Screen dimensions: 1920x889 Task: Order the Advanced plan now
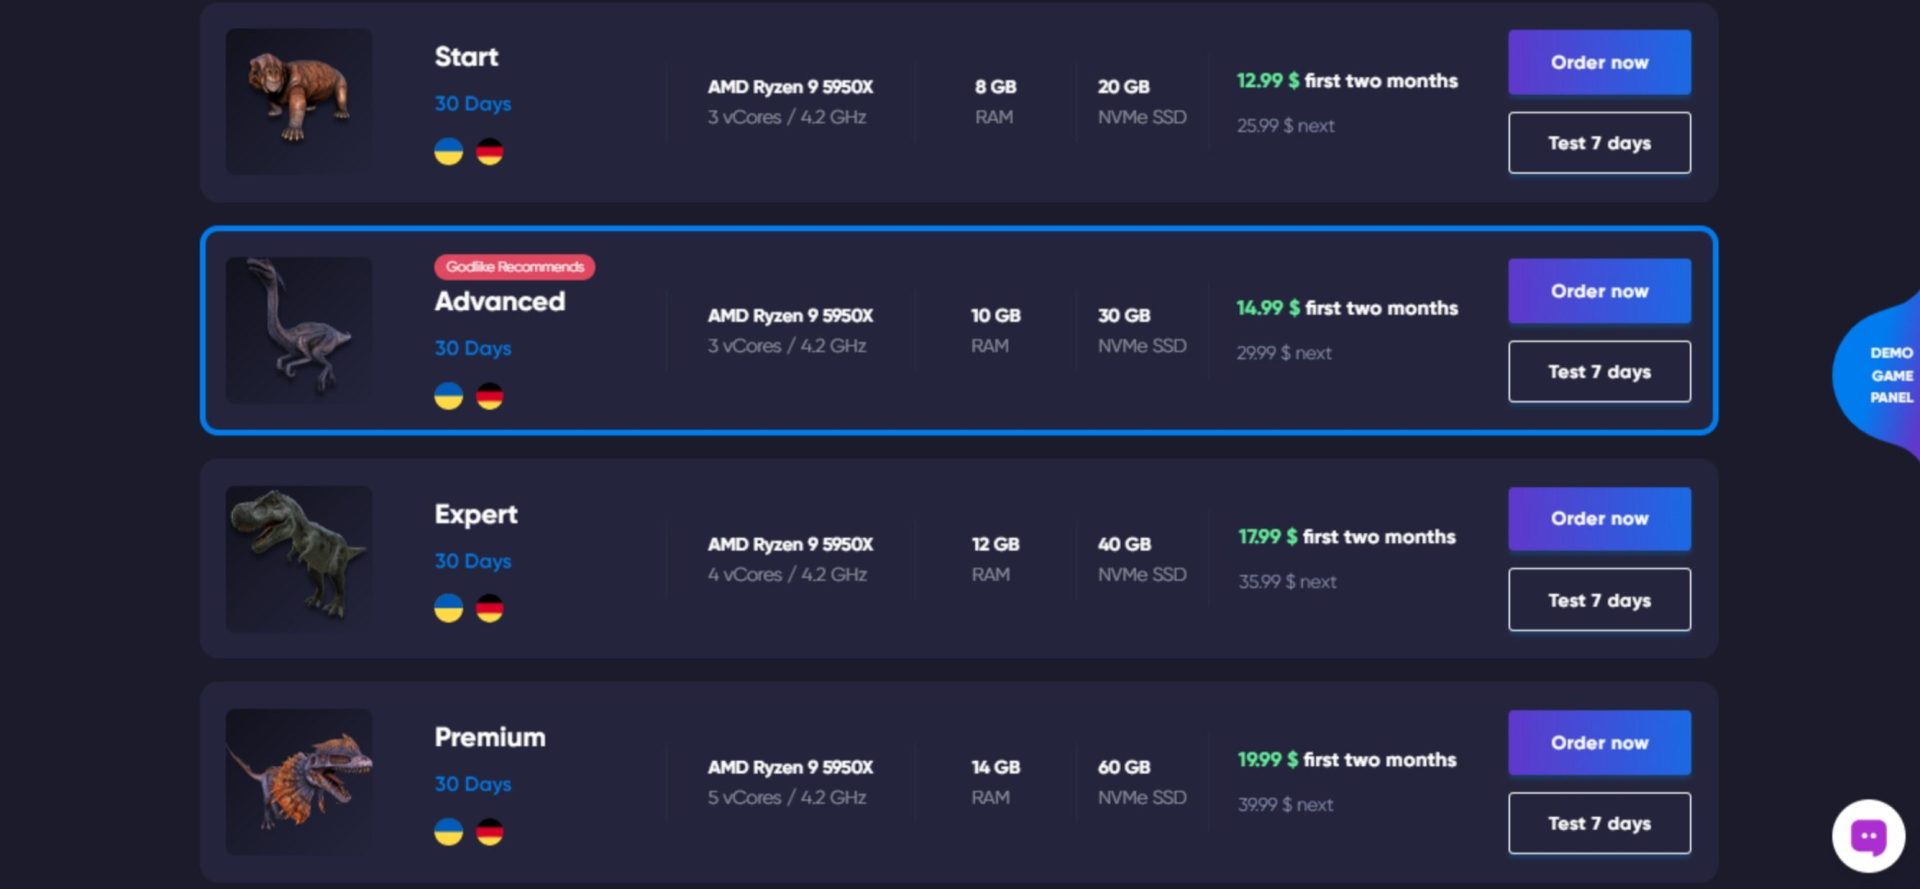[x=1599, y=291]
